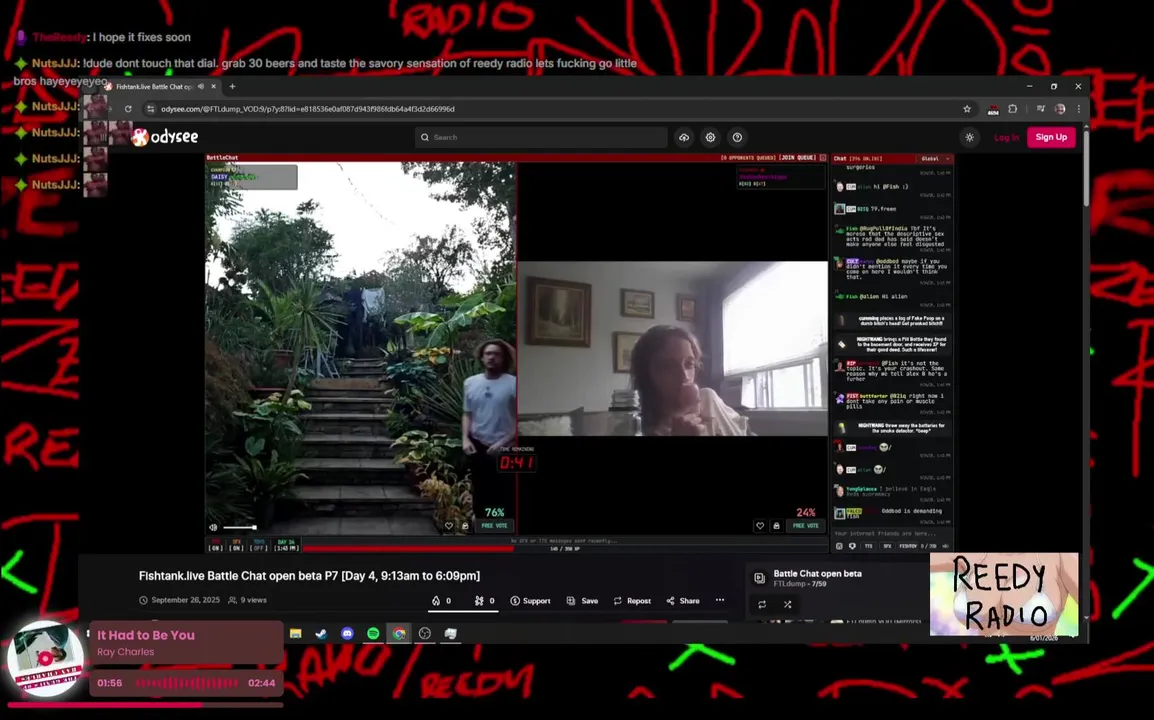The width and height of the screenshot is (1154, 720).
Task: Open Discord from the taskbar
Action: click(347, 633)
